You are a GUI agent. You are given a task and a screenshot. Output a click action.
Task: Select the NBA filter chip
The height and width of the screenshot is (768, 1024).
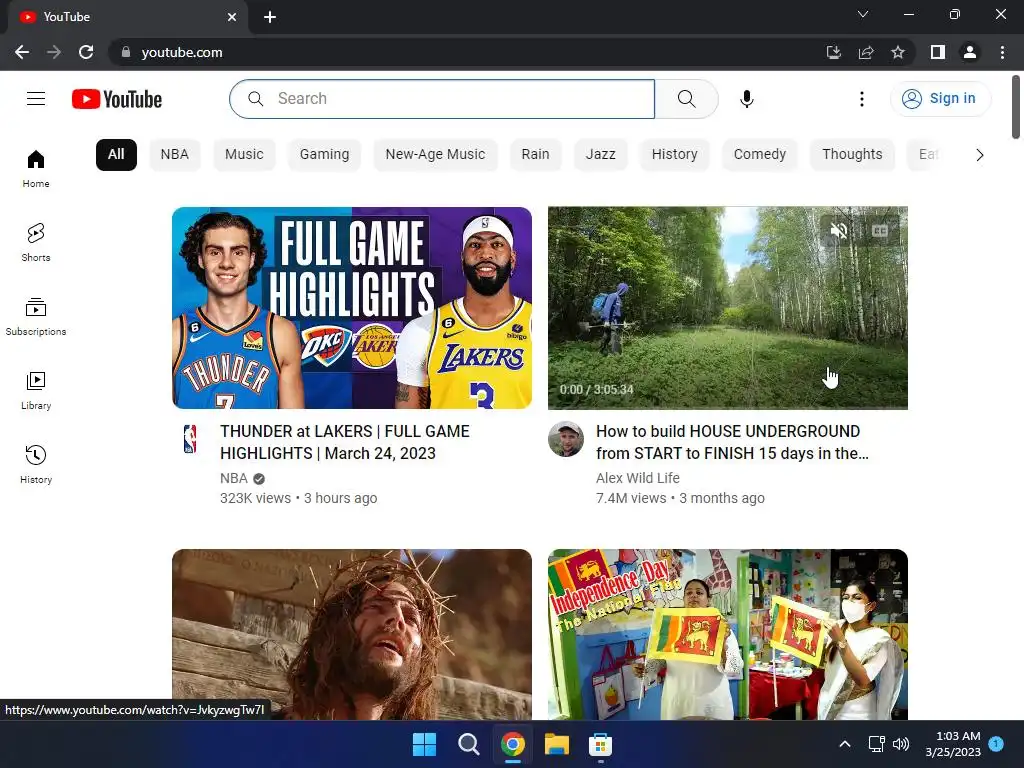click(174, 155)
